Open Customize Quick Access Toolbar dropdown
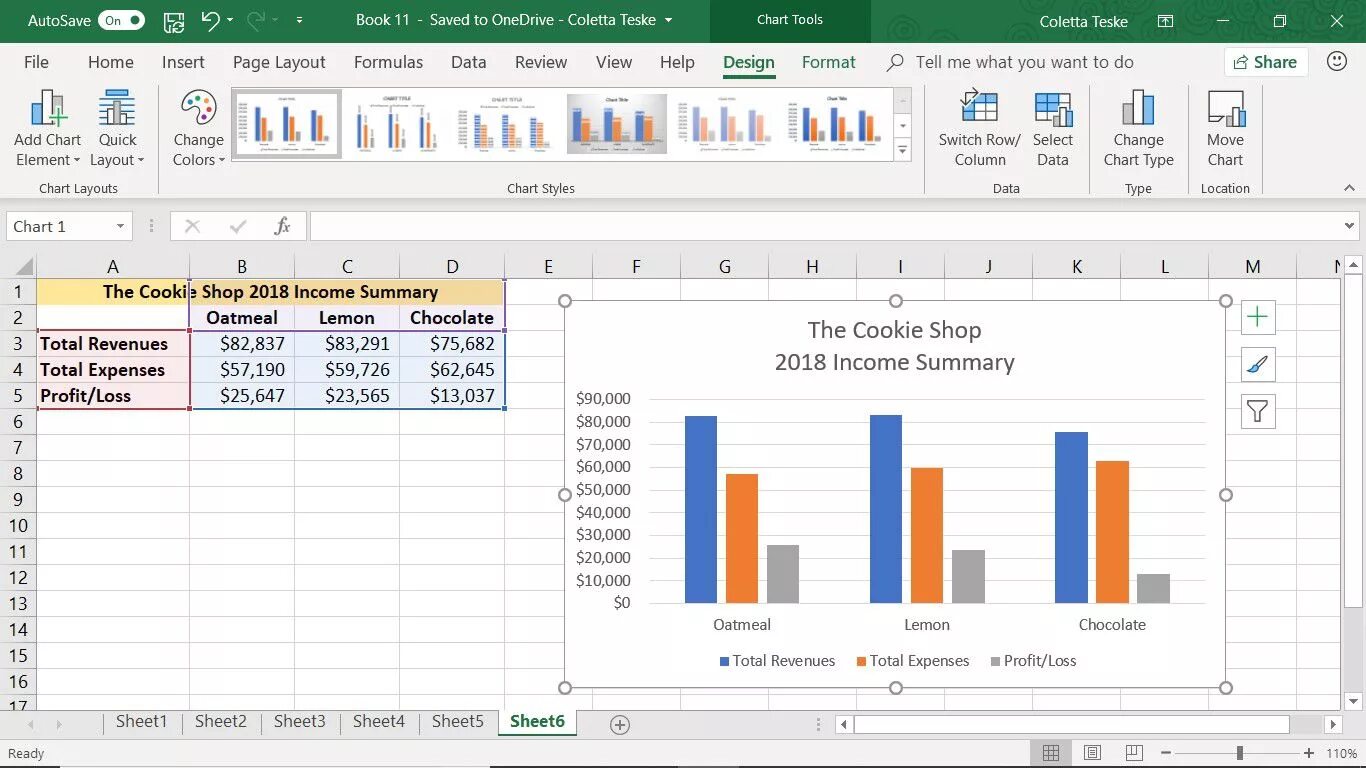1366x768 pixels. coord(299,20)
